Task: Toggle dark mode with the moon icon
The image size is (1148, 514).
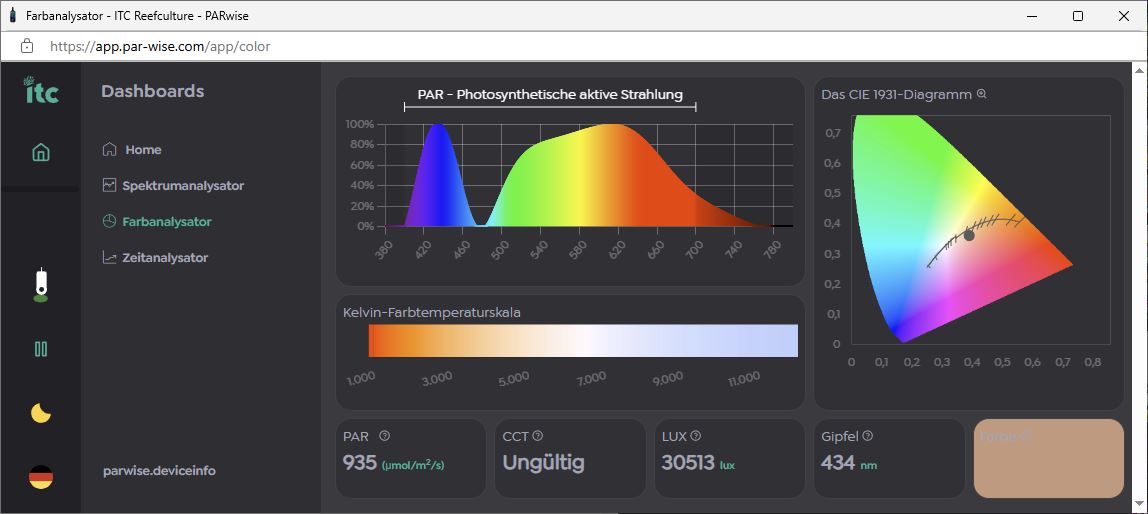Action: click(x=41, y=413)
